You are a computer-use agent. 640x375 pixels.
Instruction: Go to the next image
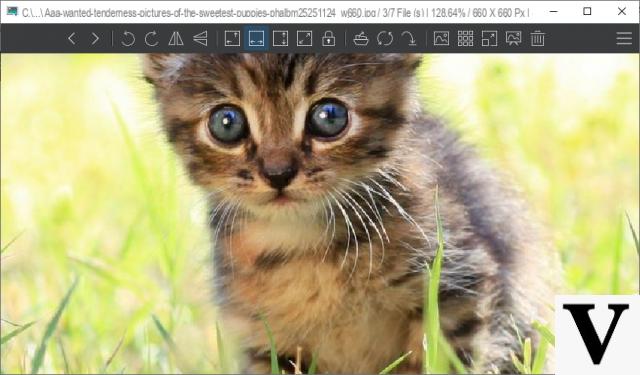point(95,39)
